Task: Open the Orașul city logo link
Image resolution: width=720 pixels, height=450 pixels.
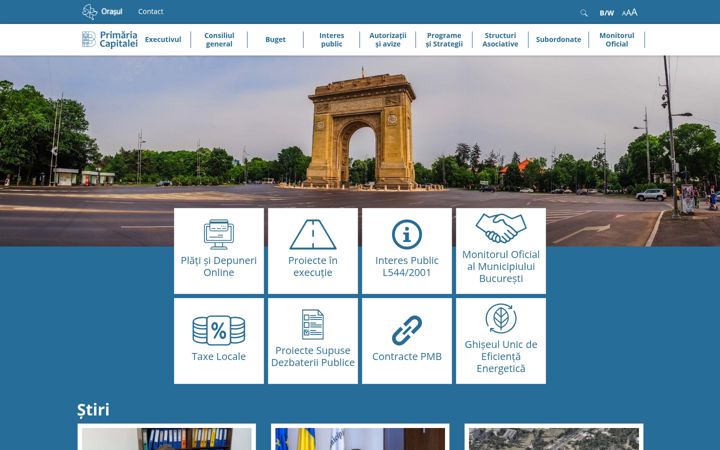Action: tap(102, 12)
